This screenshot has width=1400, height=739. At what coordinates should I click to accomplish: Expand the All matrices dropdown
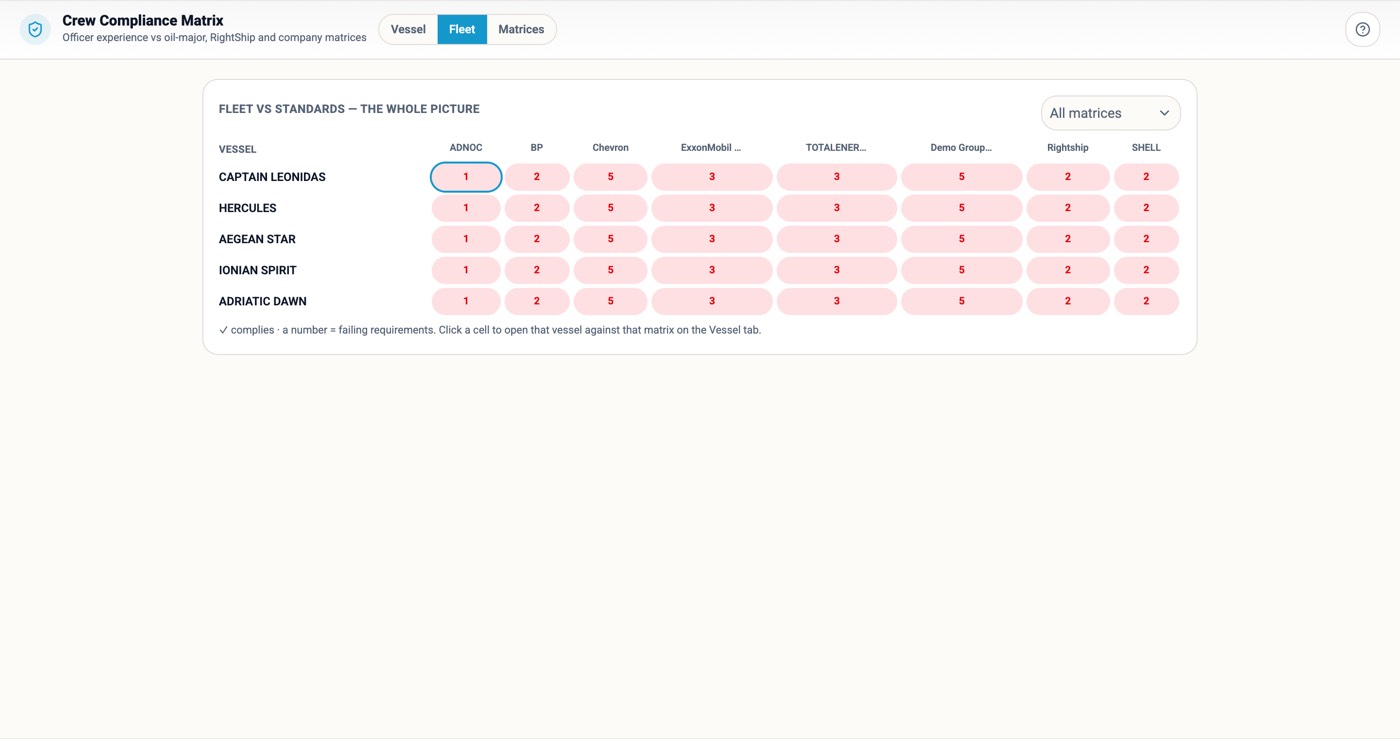pyautogui.click(x=1110, y=113)
